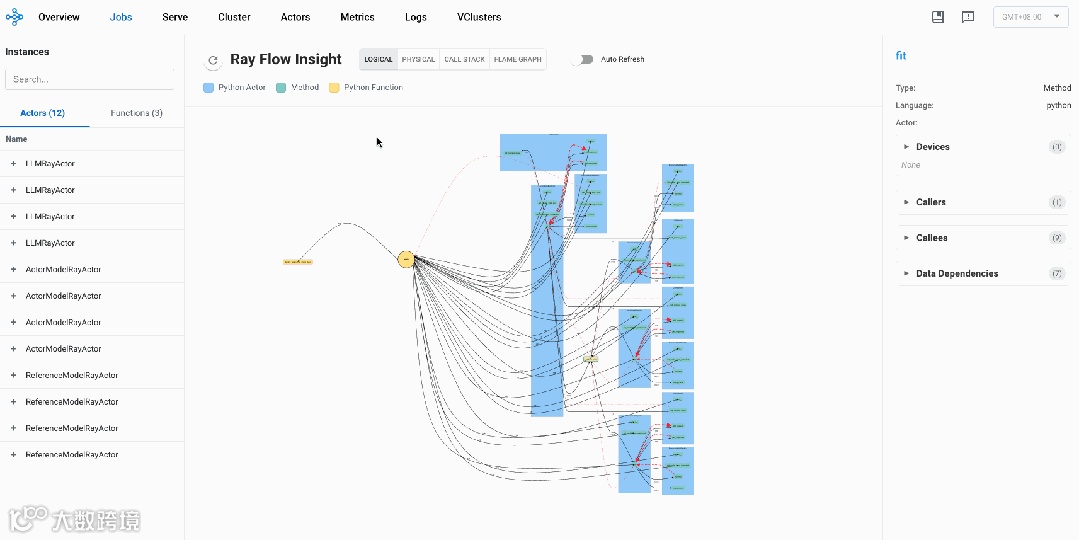Click the Type value 'Method'
1079x540 pixels.
pos(1057,88)
